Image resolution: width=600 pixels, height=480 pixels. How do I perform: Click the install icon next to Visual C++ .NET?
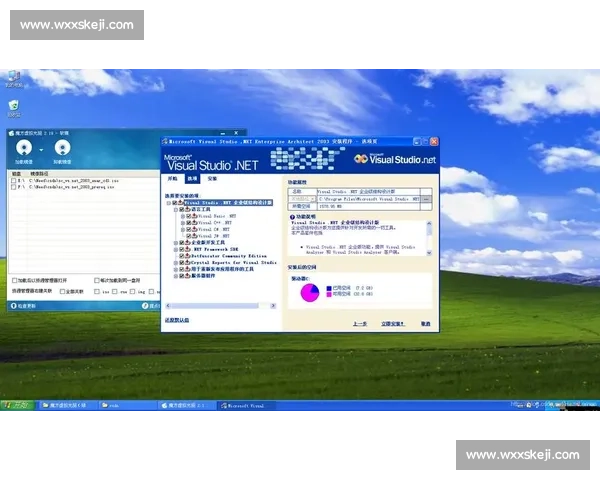(x=194, y=223)
